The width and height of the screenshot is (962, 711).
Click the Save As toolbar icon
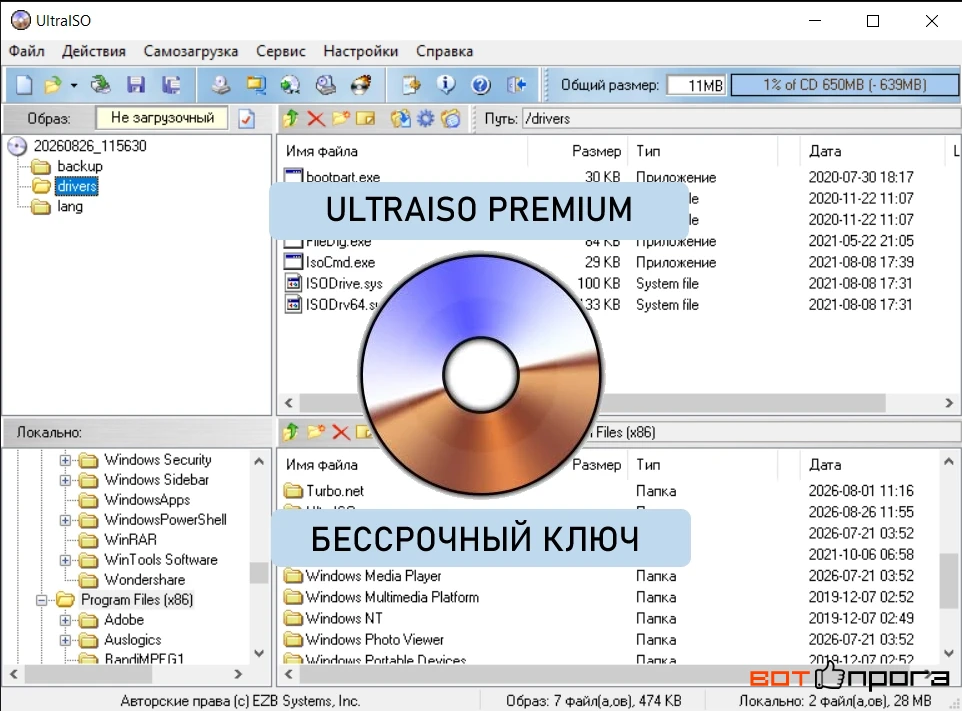click(171, 85)
